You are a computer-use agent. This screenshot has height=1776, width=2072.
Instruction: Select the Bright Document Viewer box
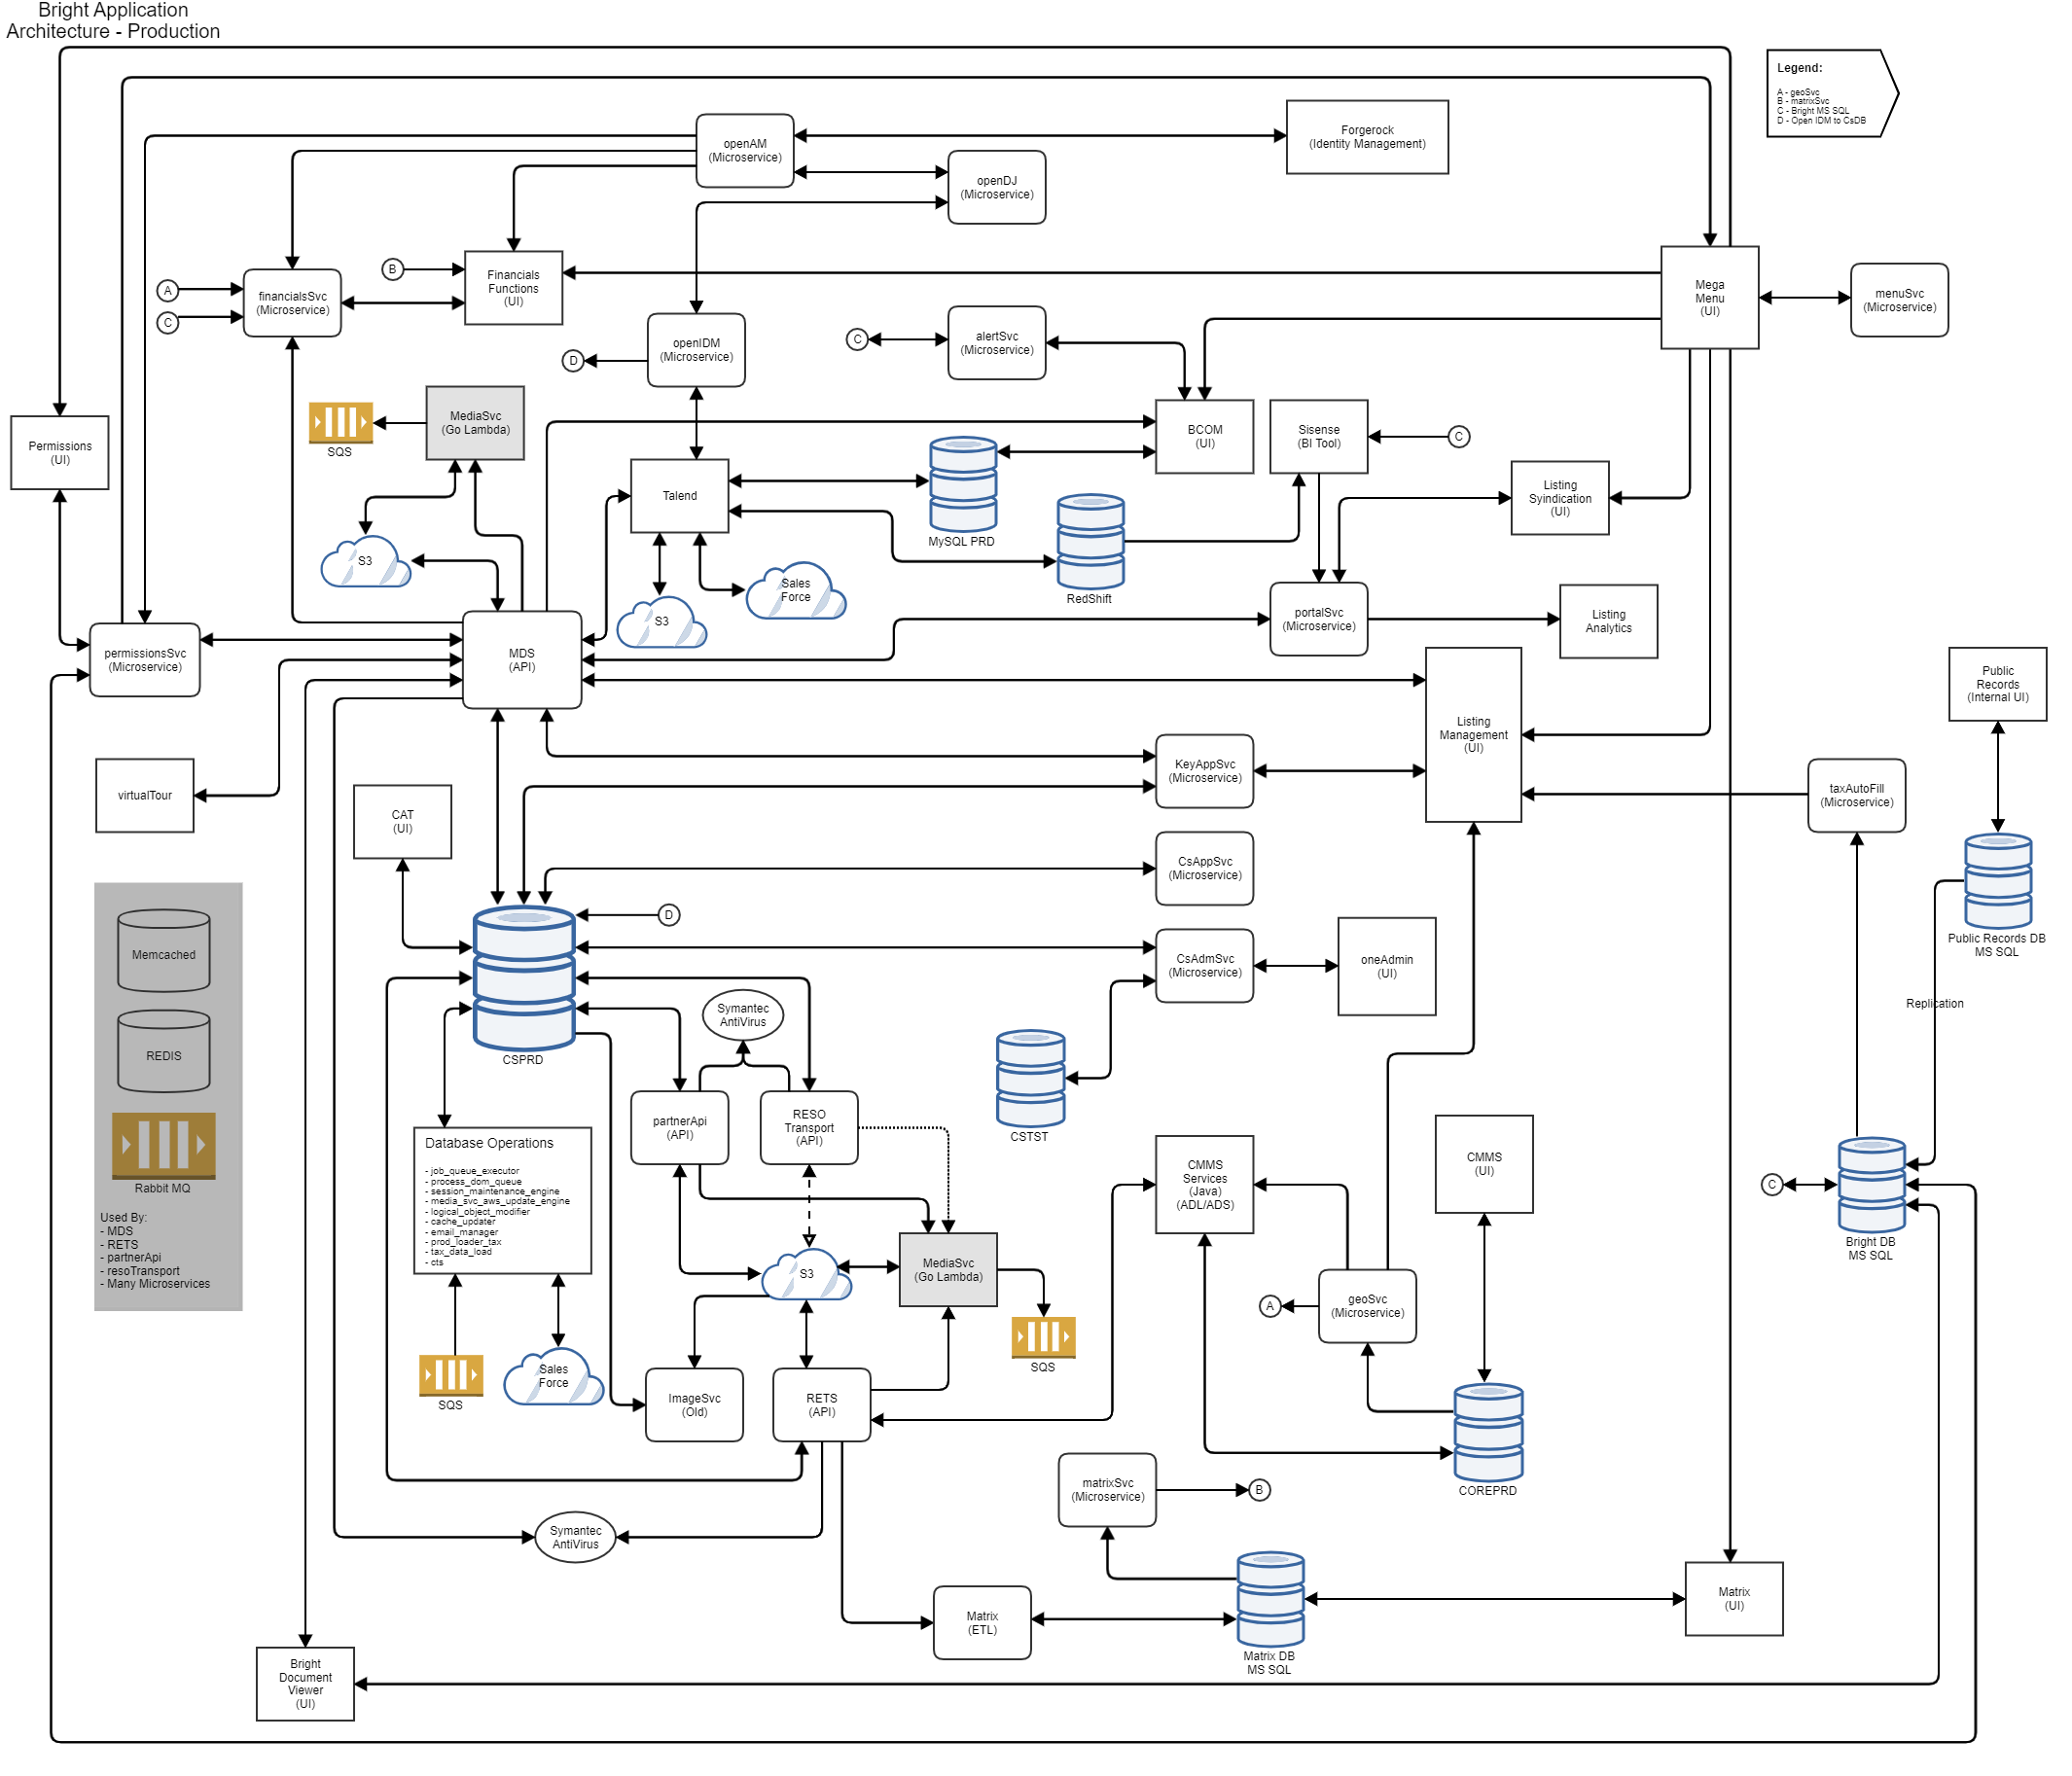click(x=305, y=1683)
